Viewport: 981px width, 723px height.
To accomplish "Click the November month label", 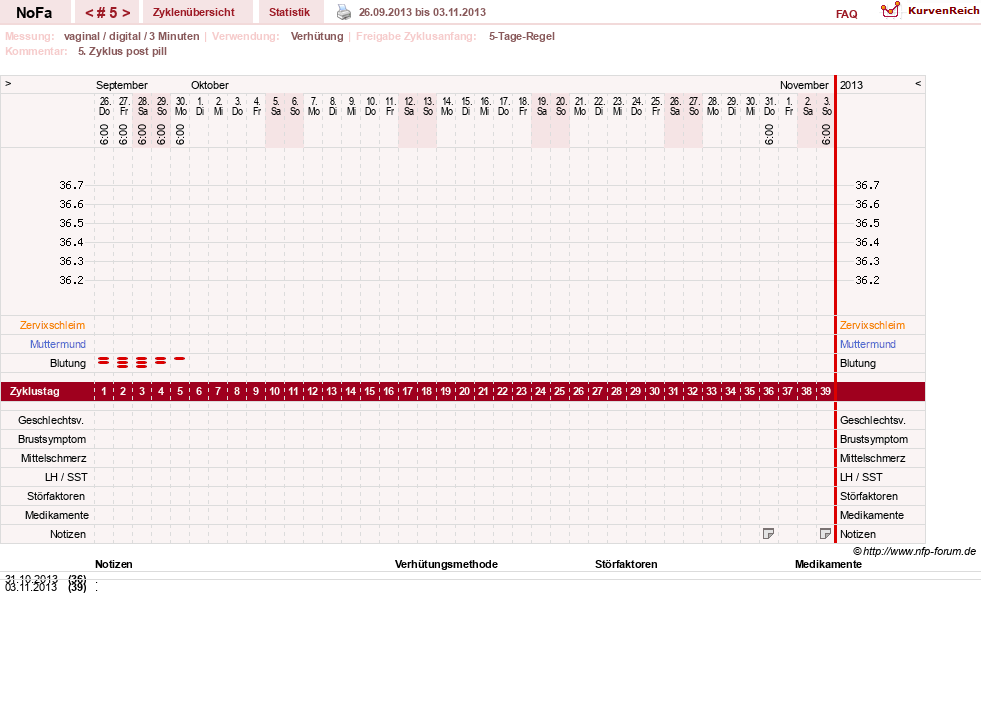I will point(804,85).
